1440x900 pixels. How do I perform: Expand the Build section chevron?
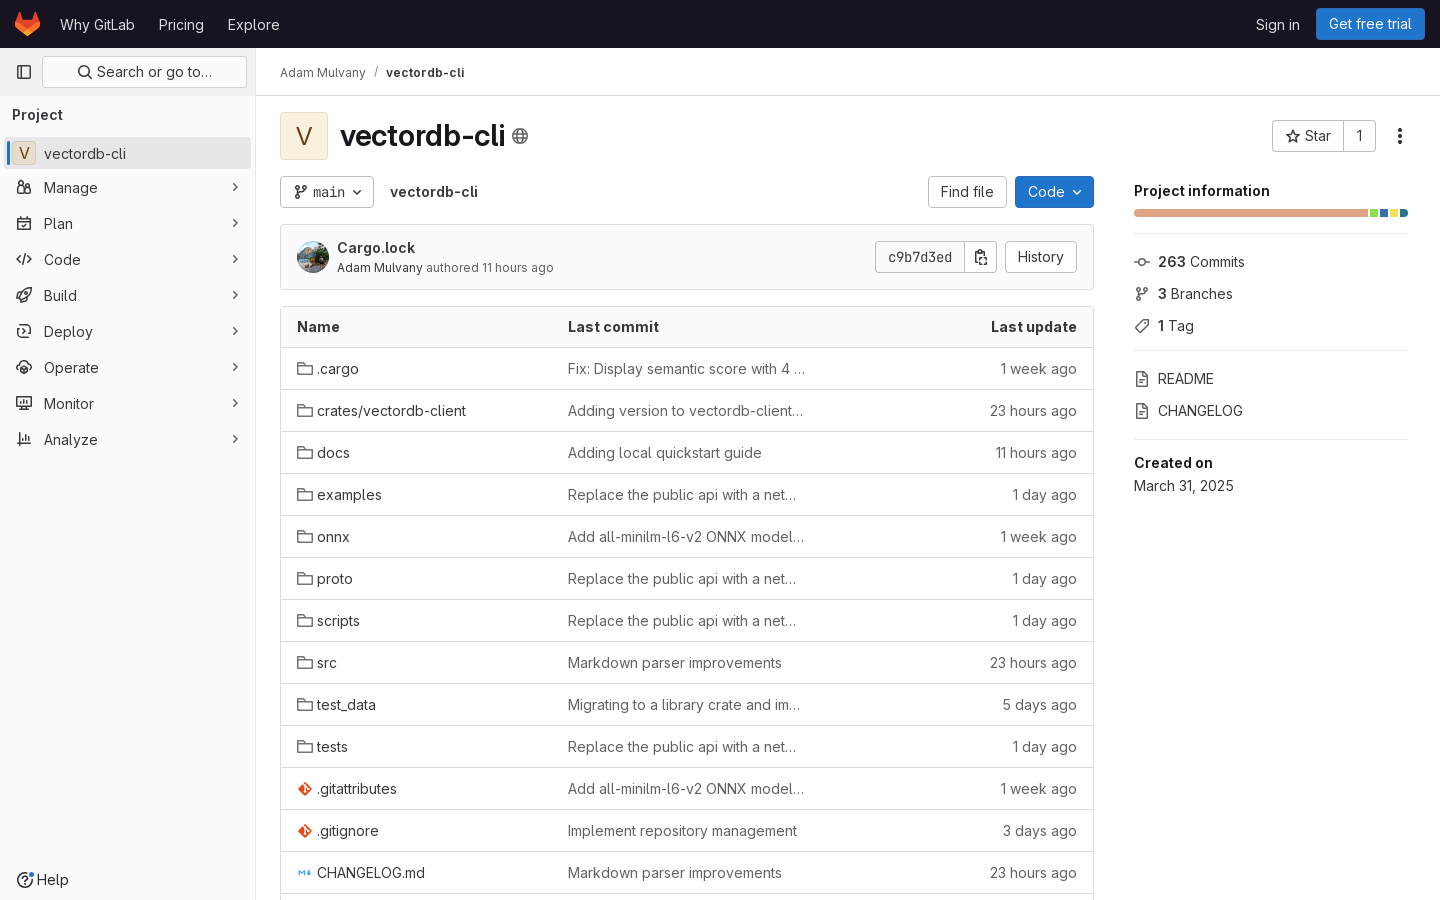[235, 296]
